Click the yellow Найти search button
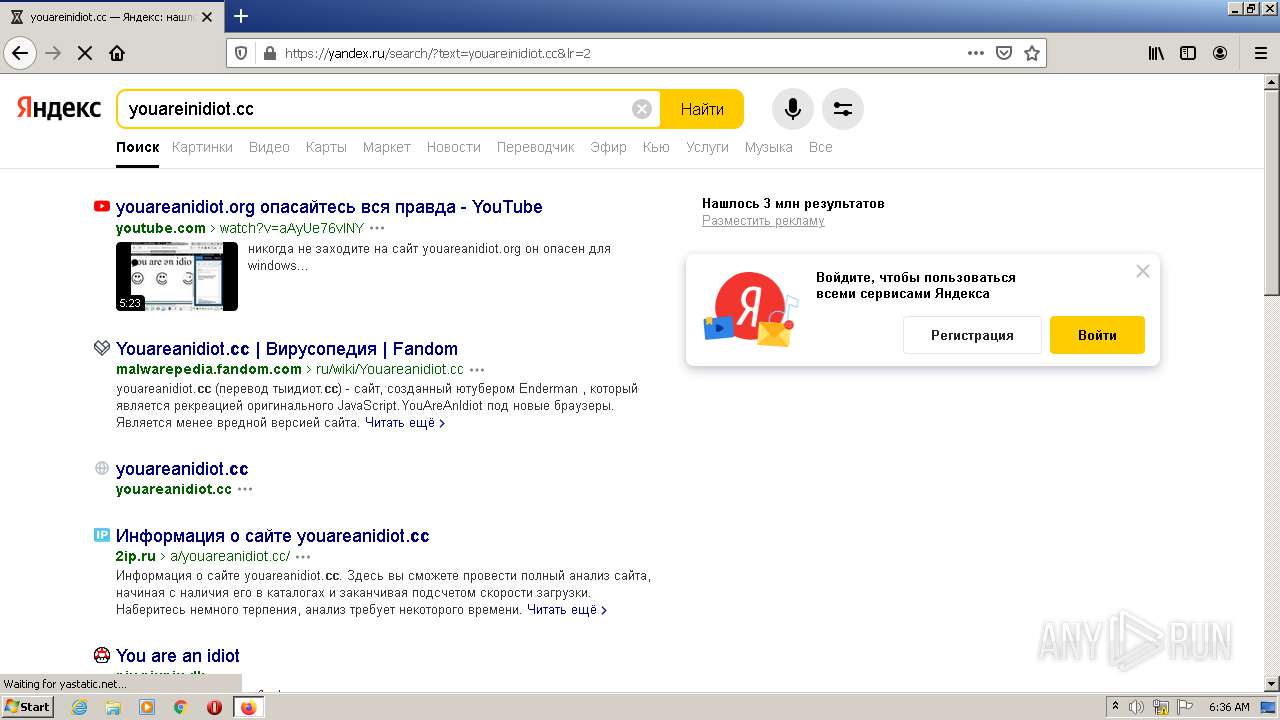The height and width of the screenshot is (720, 1280). 702,109
